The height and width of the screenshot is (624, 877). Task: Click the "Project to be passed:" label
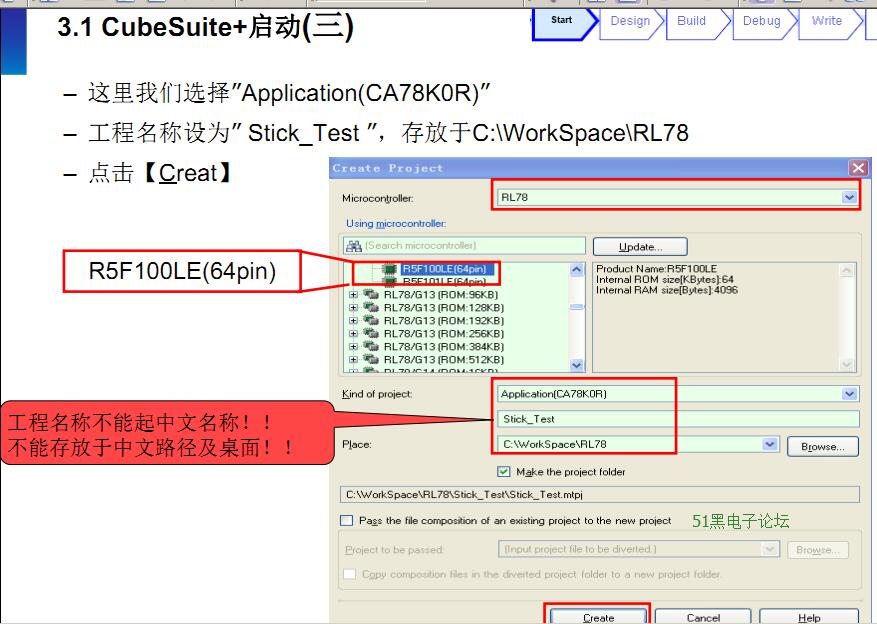pyautogui.click(x=394, y=550)
